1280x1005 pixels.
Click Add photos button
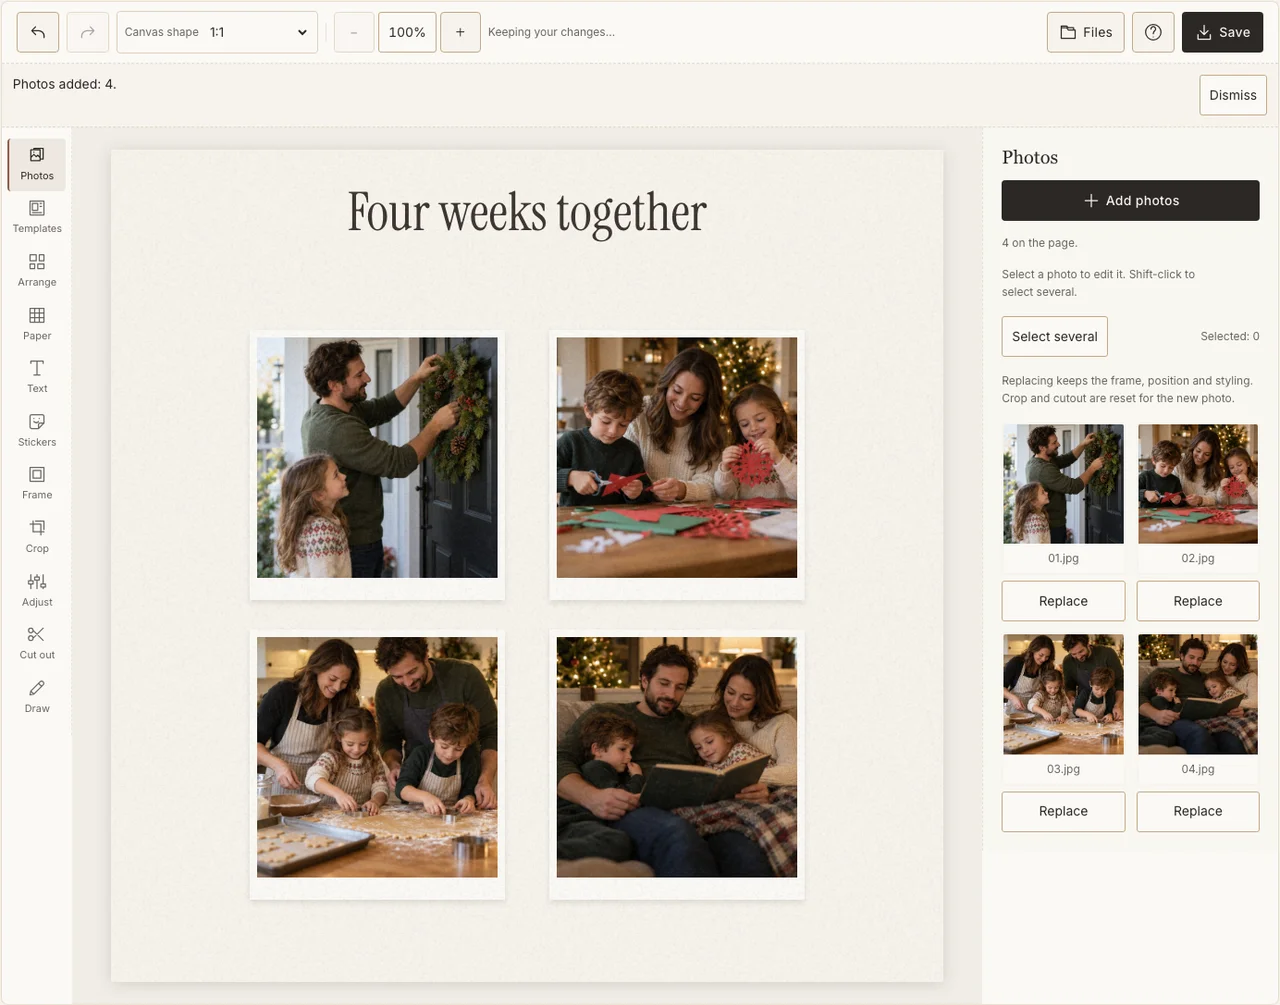click(1130, 200)
